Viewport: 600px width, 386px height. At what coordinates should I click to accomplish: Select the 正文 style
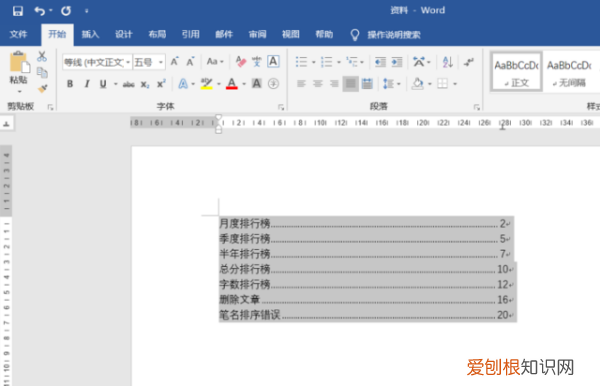click(516, 72)
